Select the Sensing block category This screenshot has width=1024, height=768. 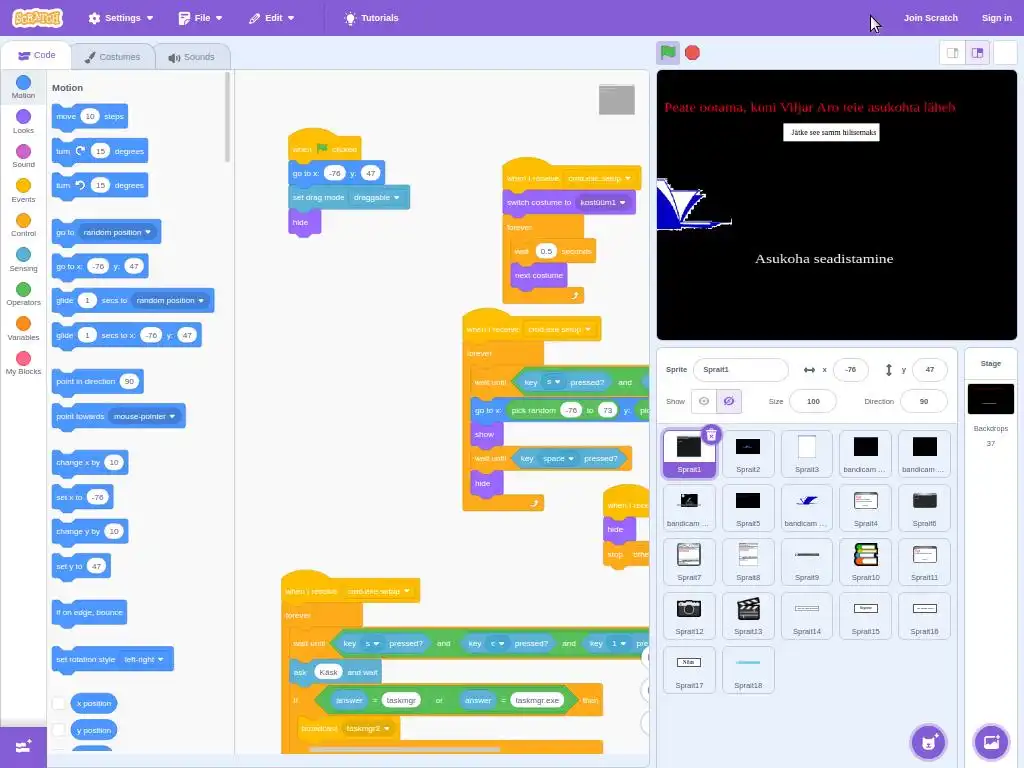coord(23,260)
